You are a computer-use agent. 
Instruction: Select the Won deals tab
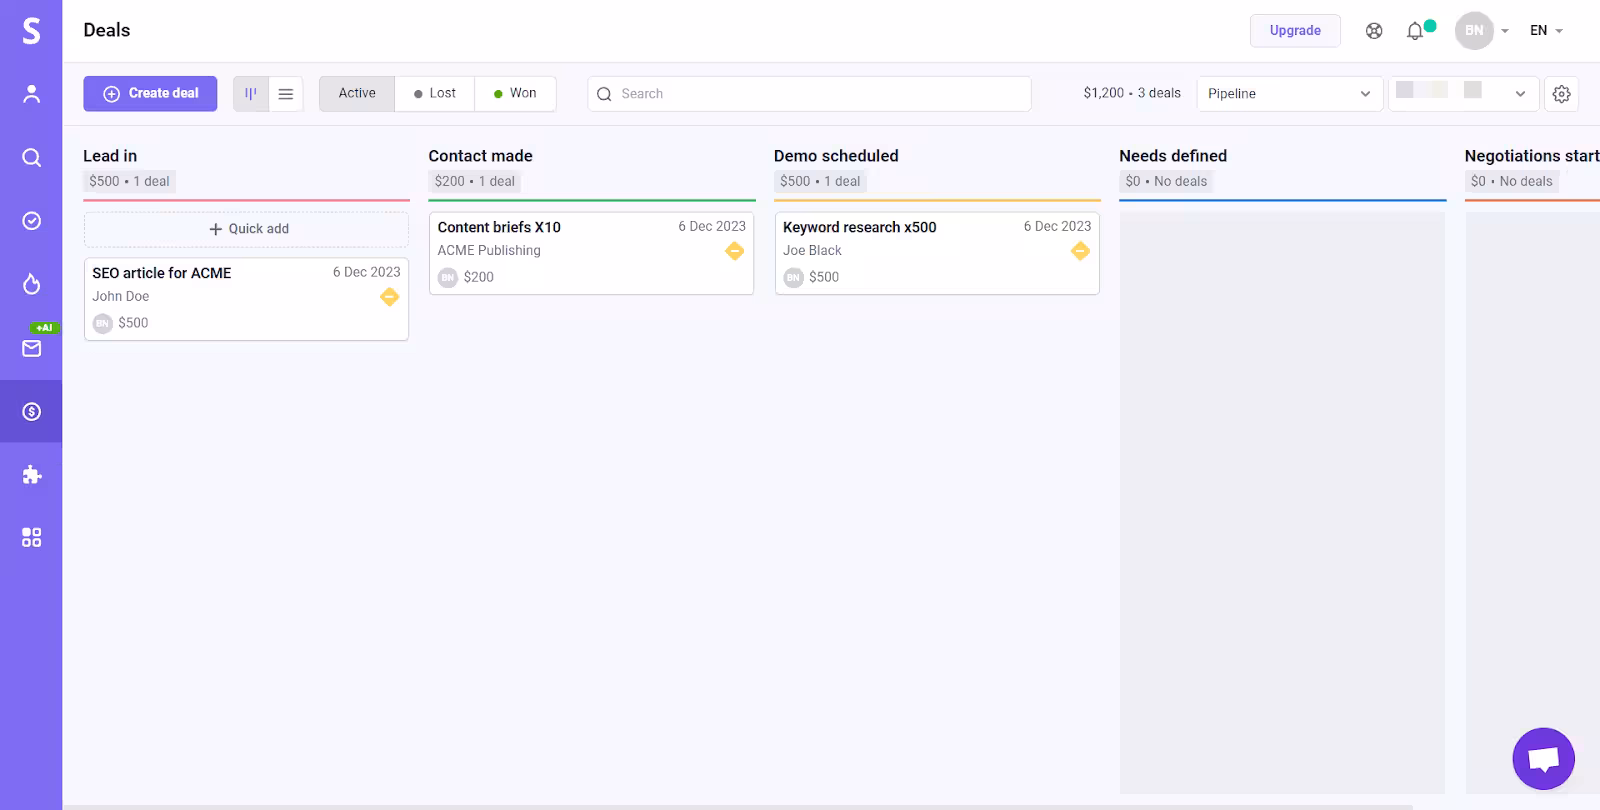pyautogui.click(x=515, y=93)
